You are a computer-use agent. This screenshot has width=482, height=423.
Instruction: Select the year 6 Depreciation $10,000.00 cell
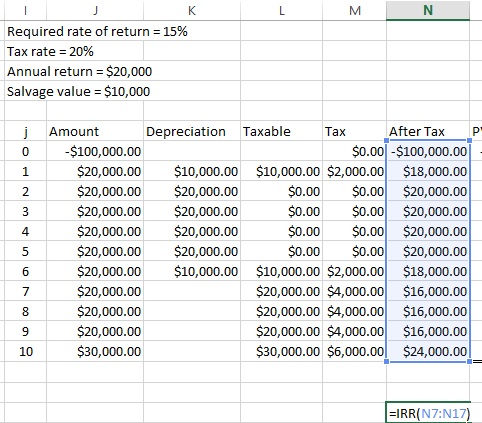pos(192,271)
